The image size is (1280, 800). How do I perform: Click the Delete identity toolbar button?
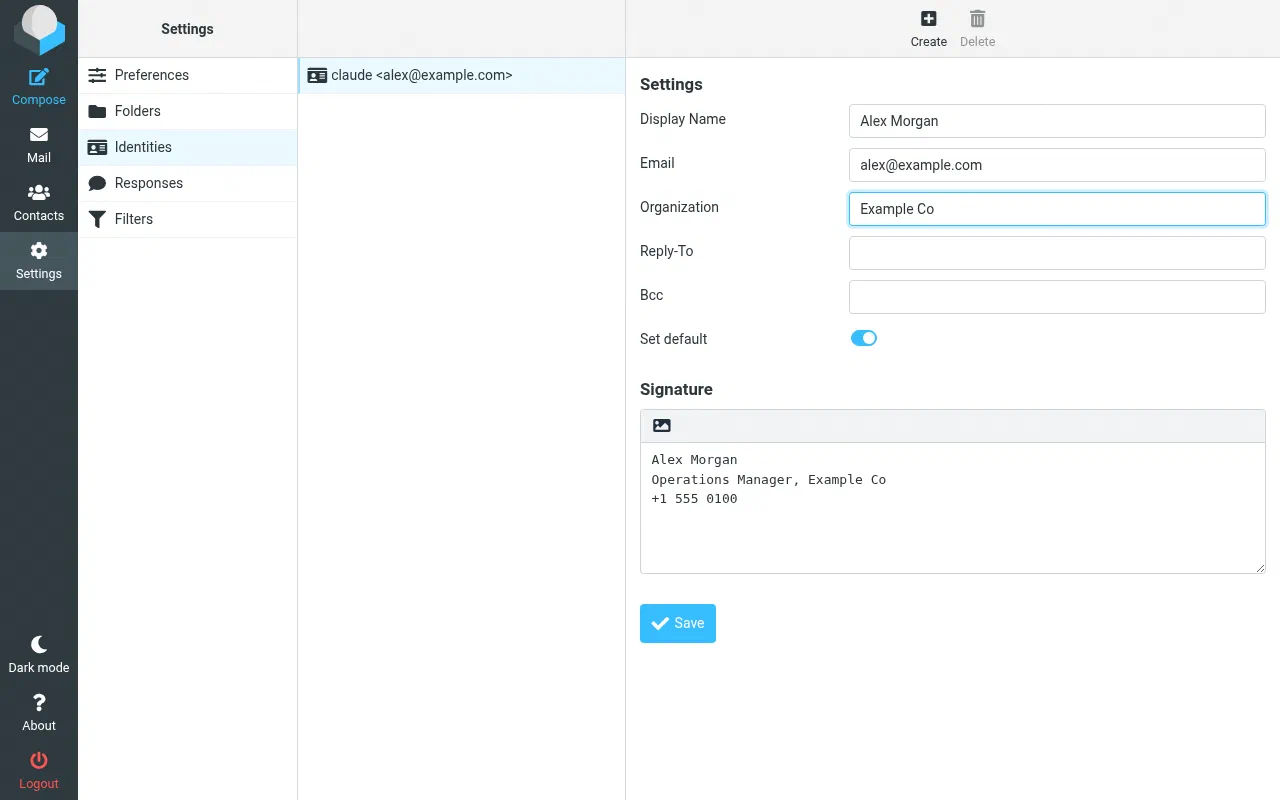tap(977, 29)
